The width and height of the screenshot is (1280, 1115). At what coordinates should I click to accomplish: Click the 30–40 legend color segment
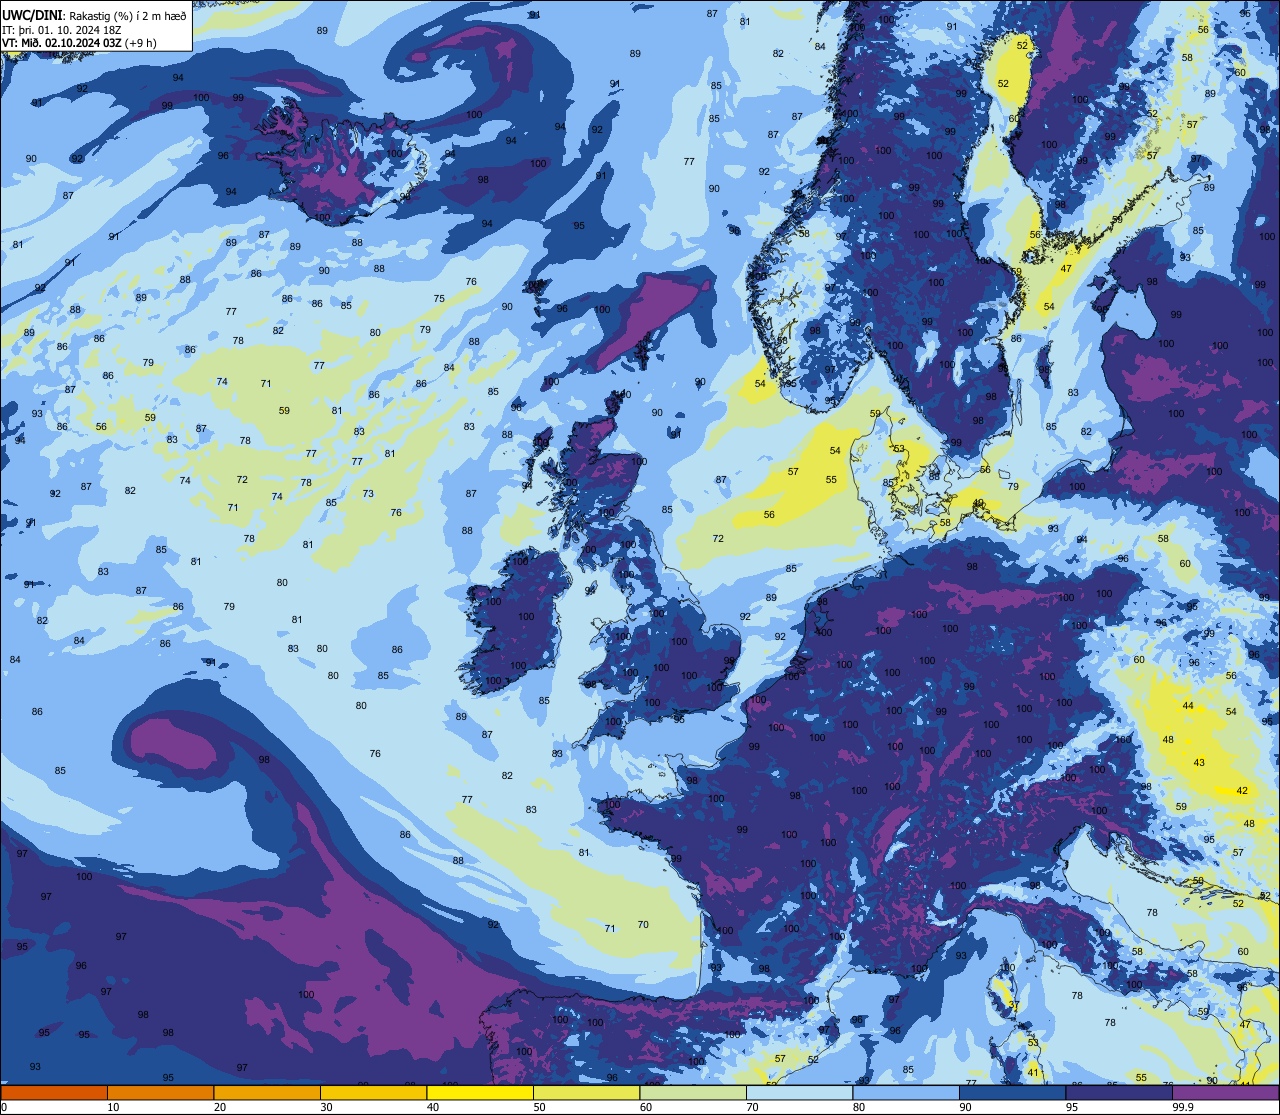point(373,1092)
